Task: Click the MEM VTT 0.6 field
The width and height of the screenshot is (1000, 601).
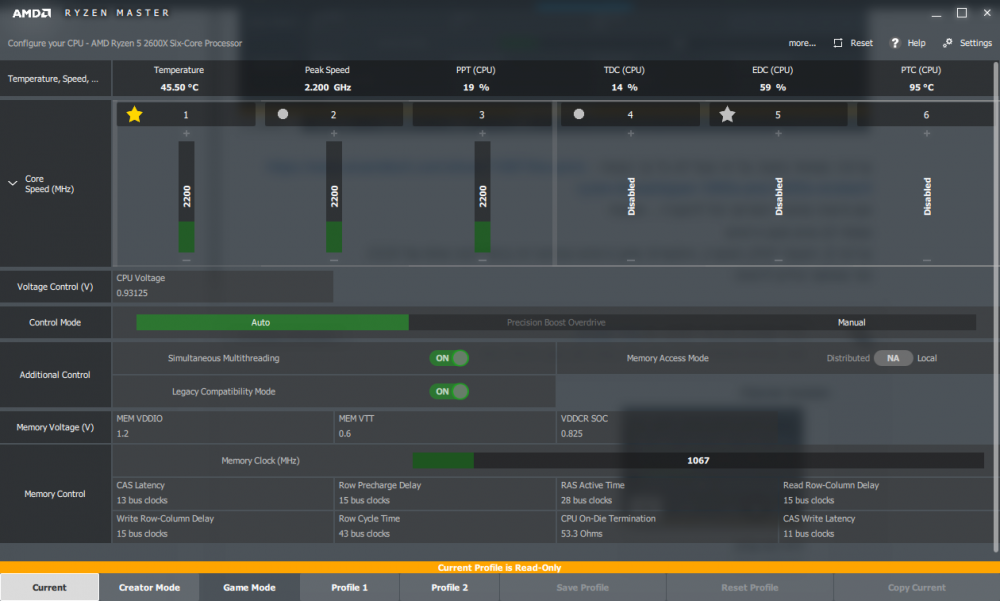Action: [x=445, y=426]
